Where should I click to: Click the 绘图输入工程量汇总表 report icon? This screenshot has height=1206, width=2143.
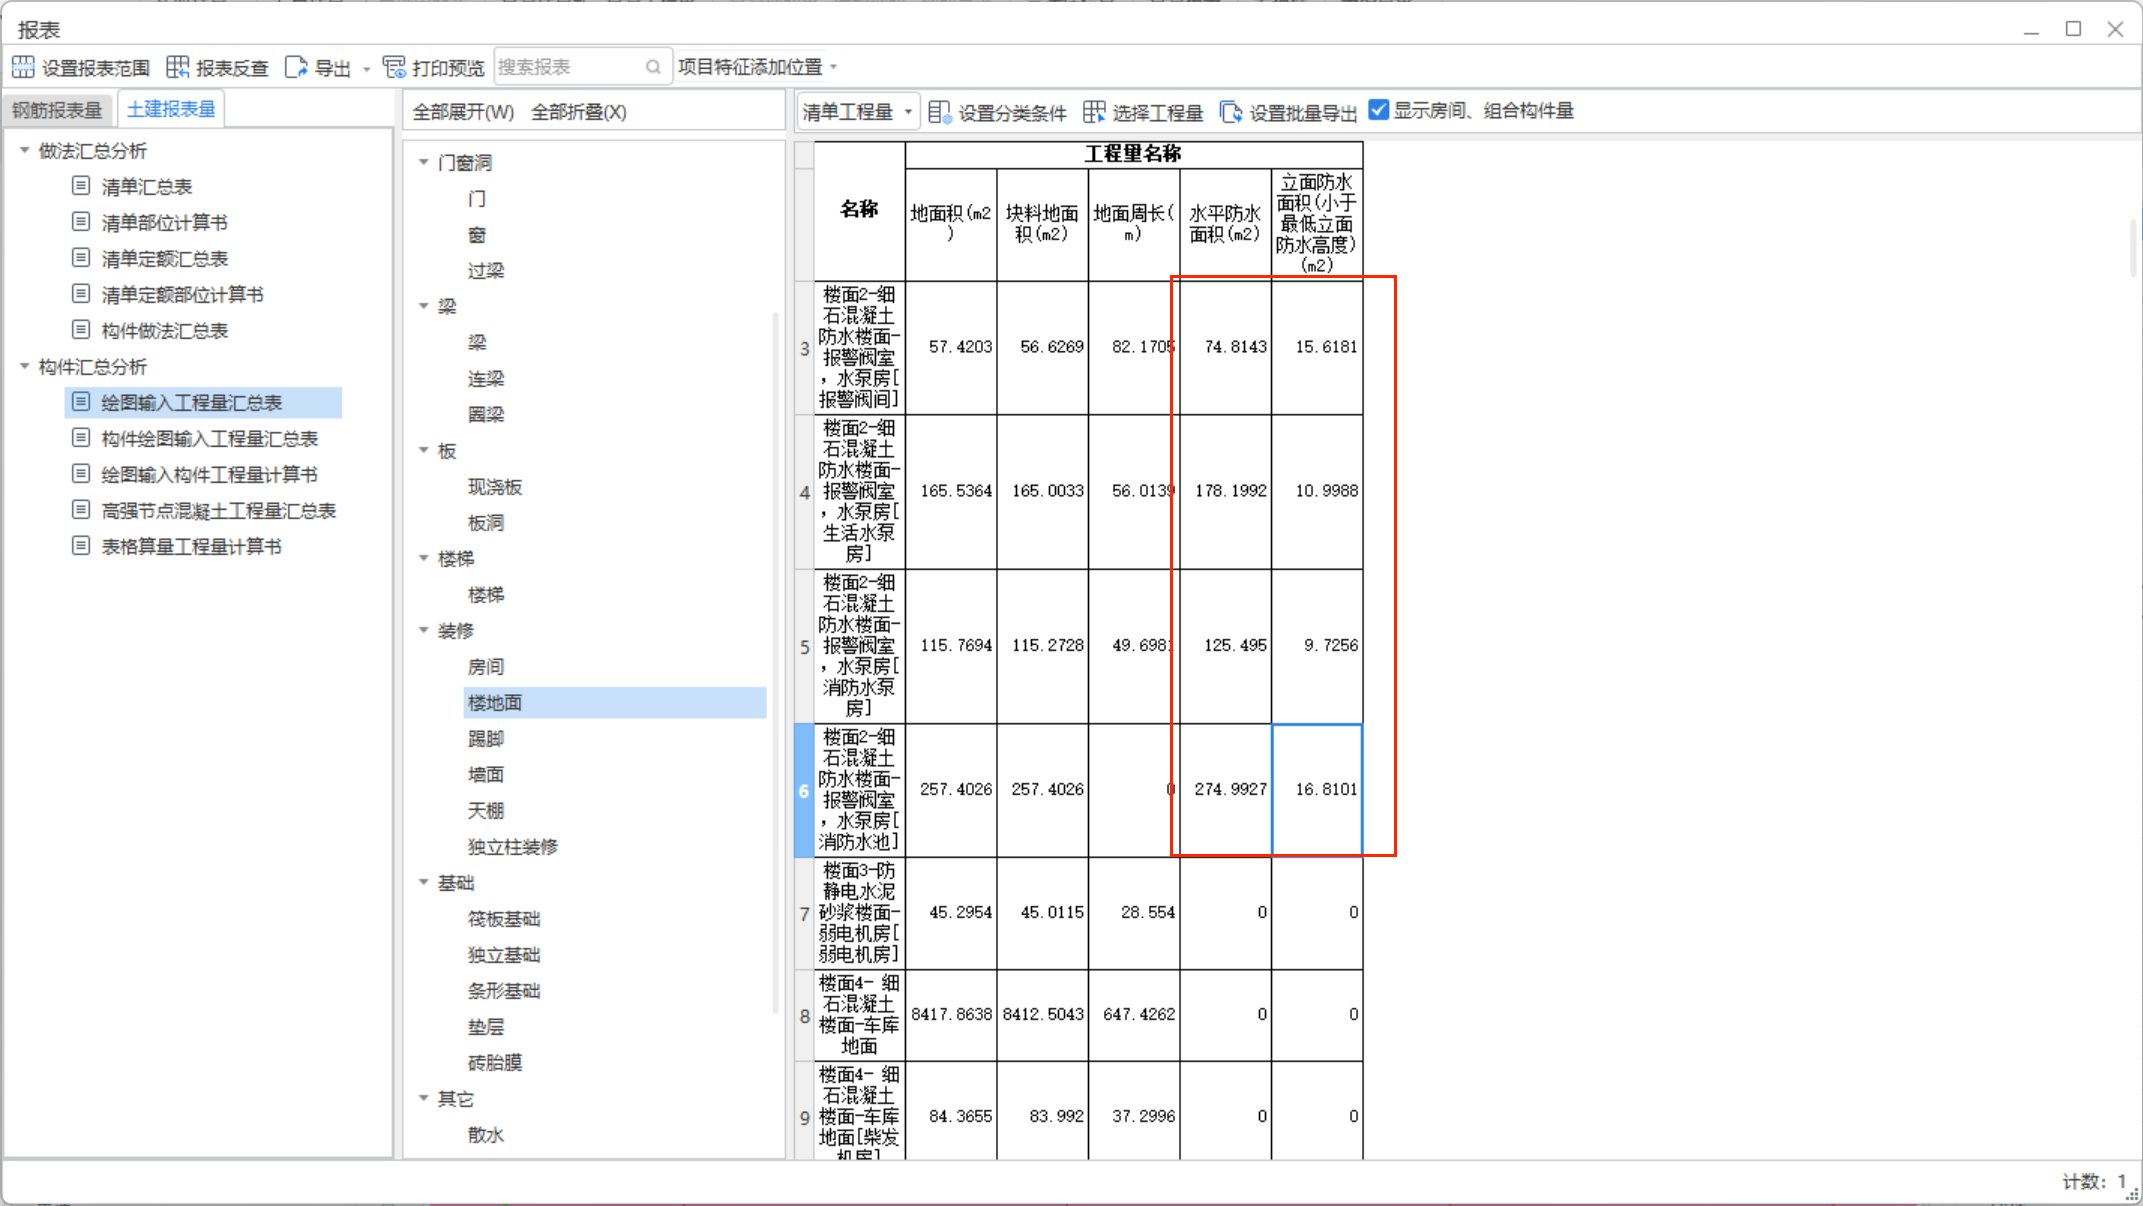(81, 402)
